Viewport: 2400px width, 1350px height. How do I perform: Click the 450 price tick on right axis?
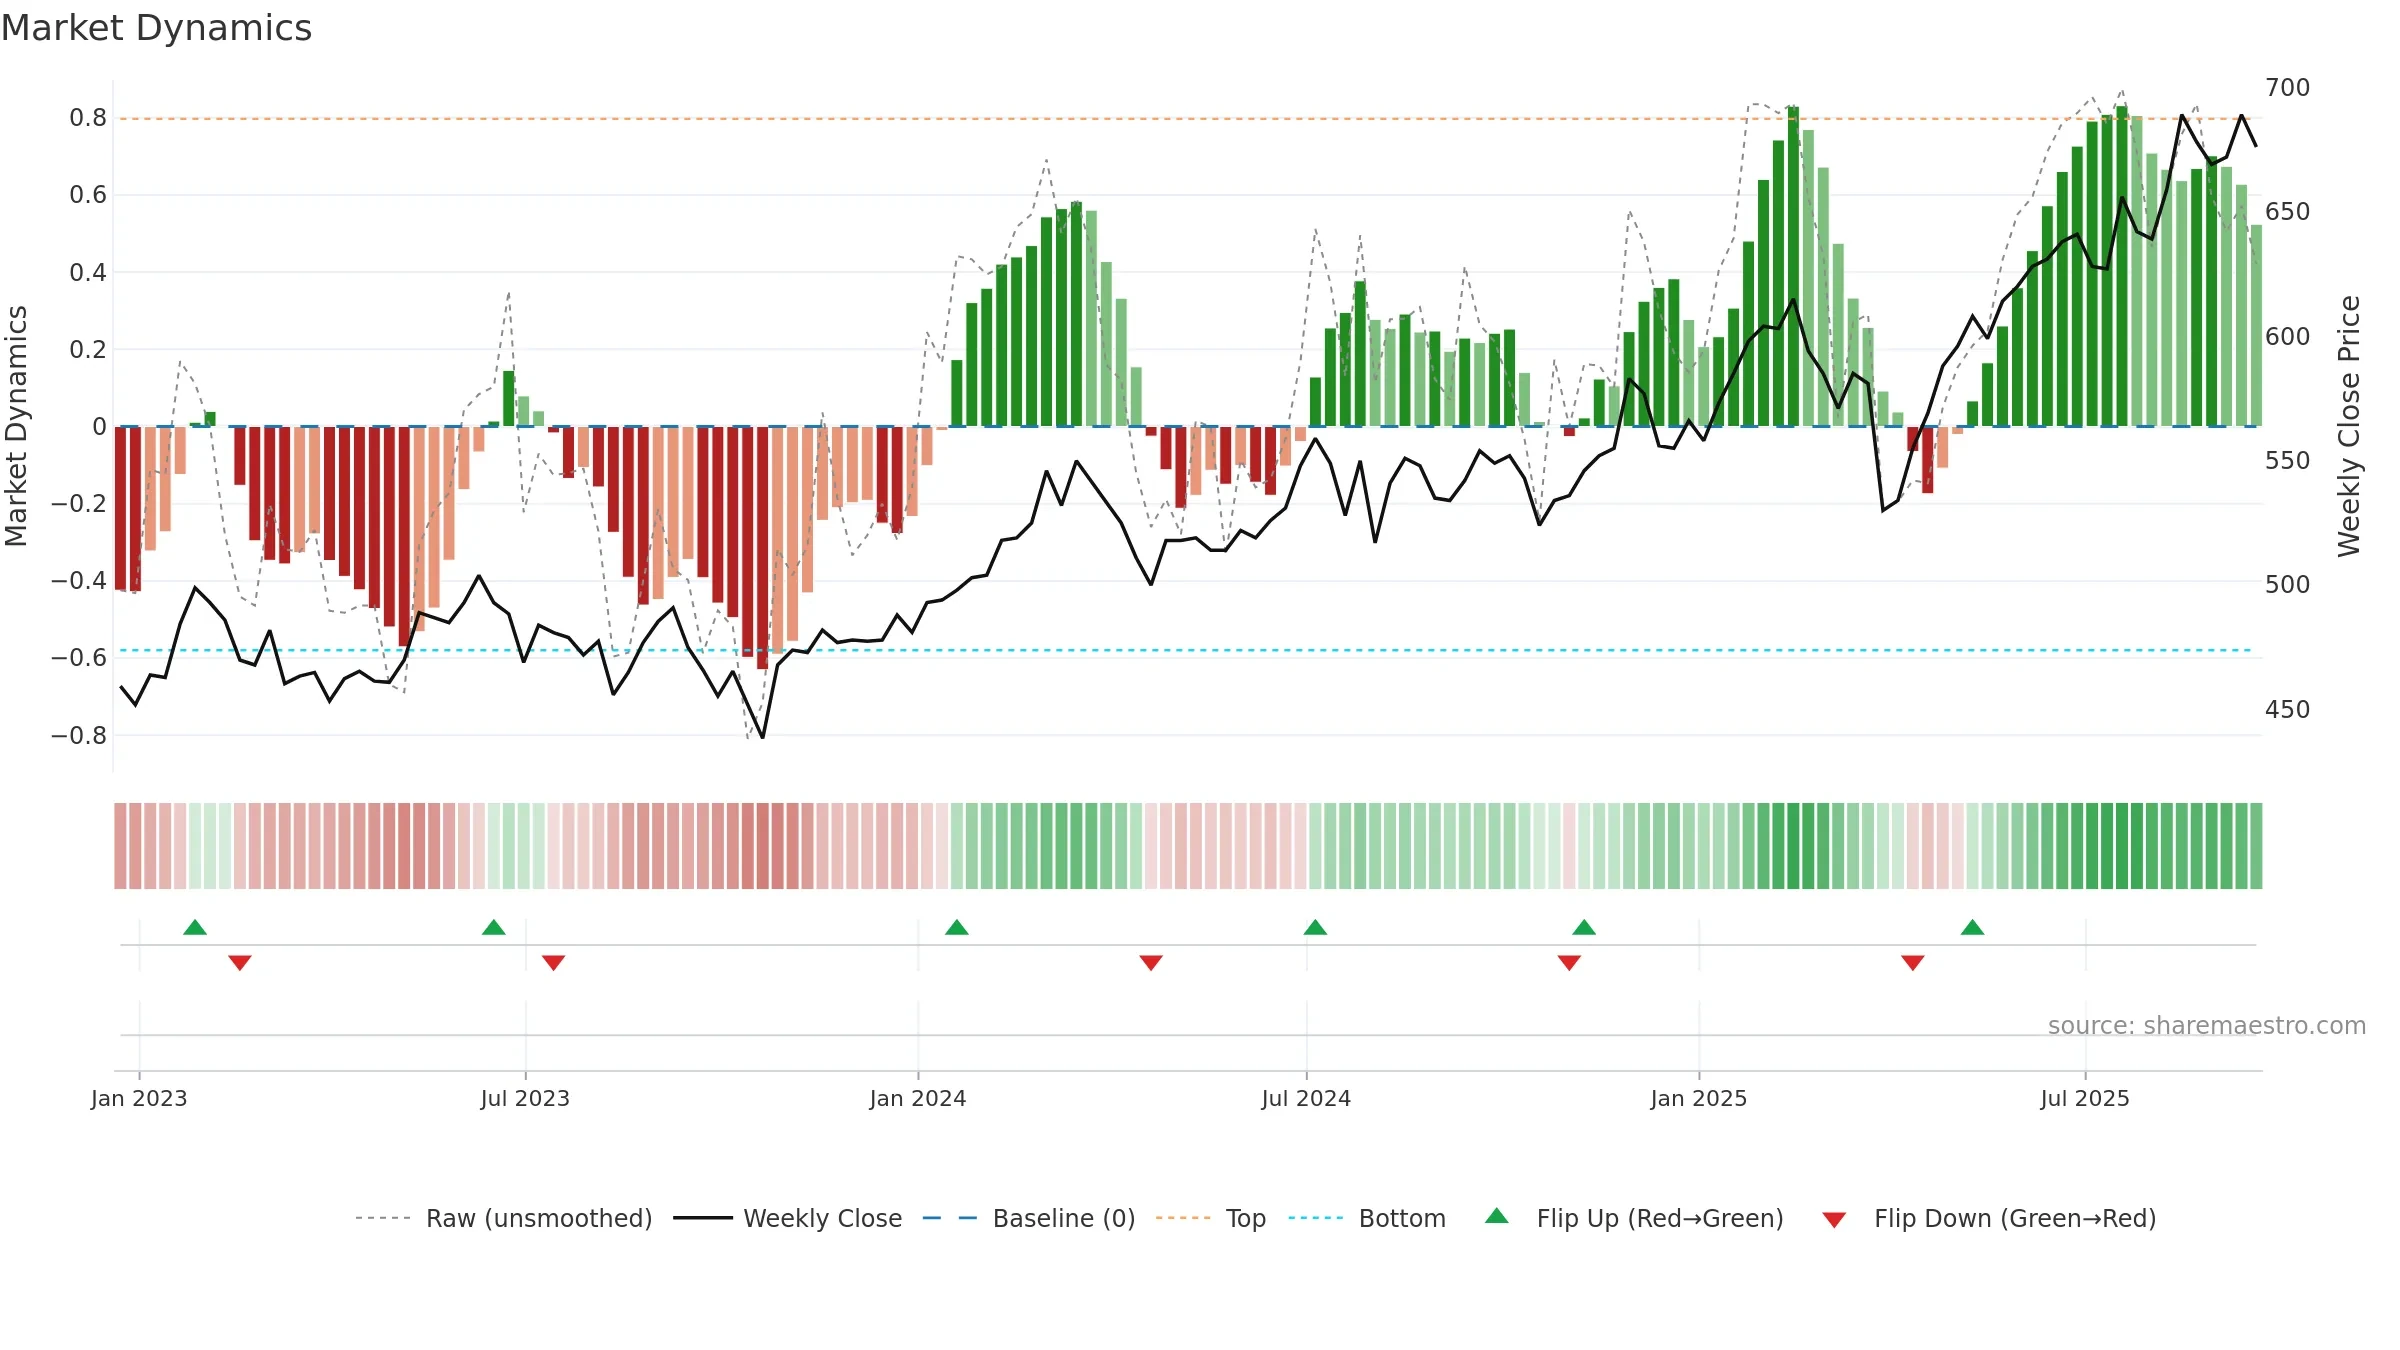point(2288,710)
